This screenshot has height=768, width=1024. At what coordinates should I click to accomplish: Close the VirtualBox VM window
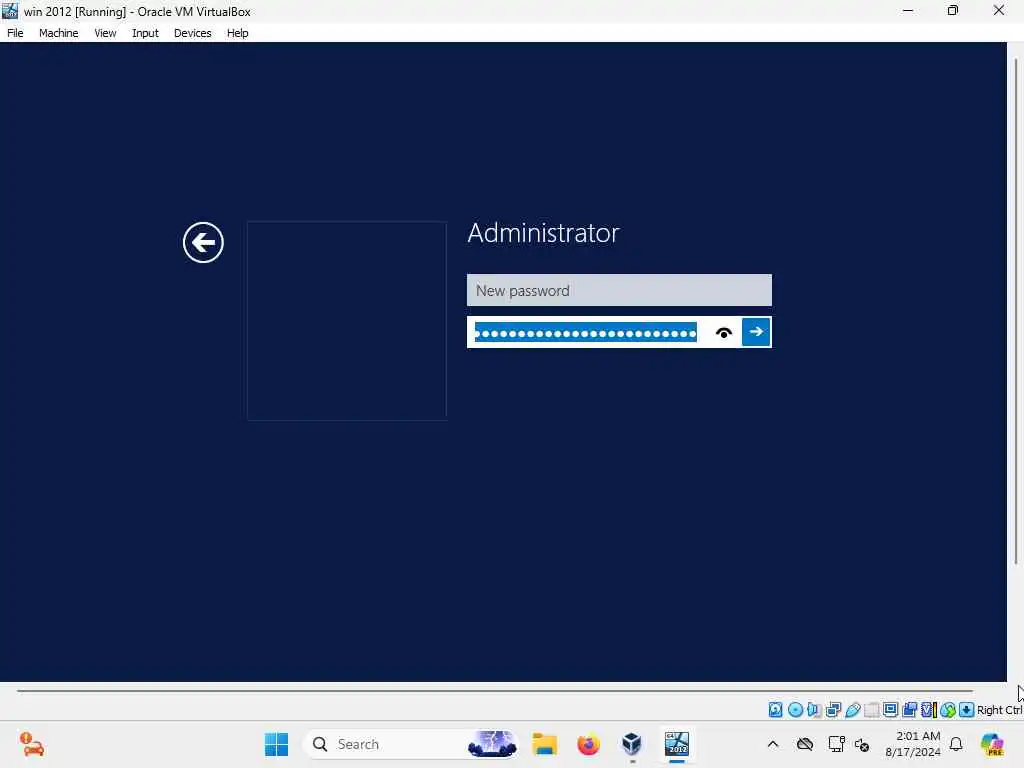pos(999,11)
